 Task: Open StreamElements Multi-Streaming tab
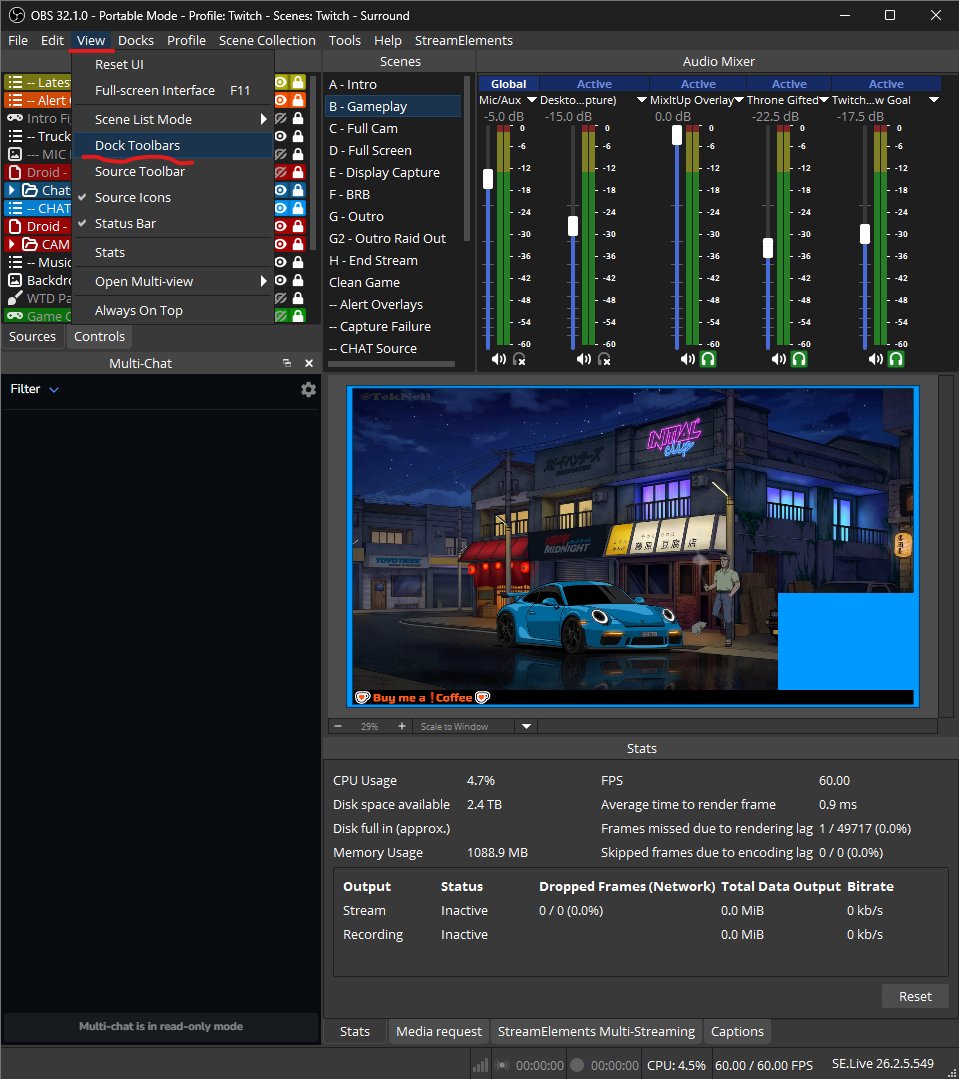[596, 1032]
